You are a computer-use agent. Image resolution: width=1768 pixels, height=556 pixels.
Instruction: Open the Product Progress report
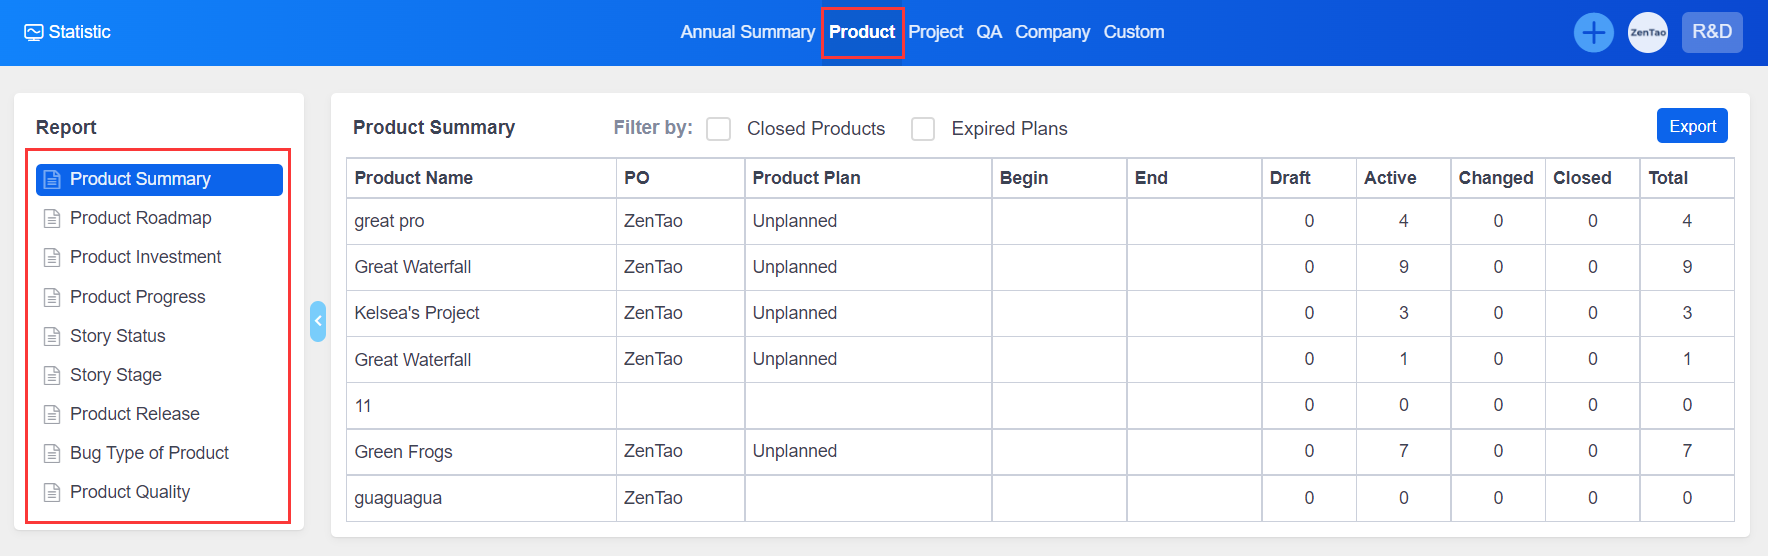tap(137, 297)
